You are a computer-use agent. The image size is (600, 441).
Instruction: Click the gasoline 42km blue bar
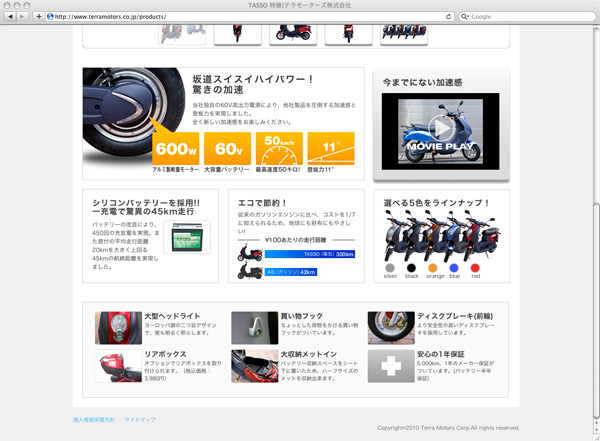pyautogui.click(x=291, y=272)
